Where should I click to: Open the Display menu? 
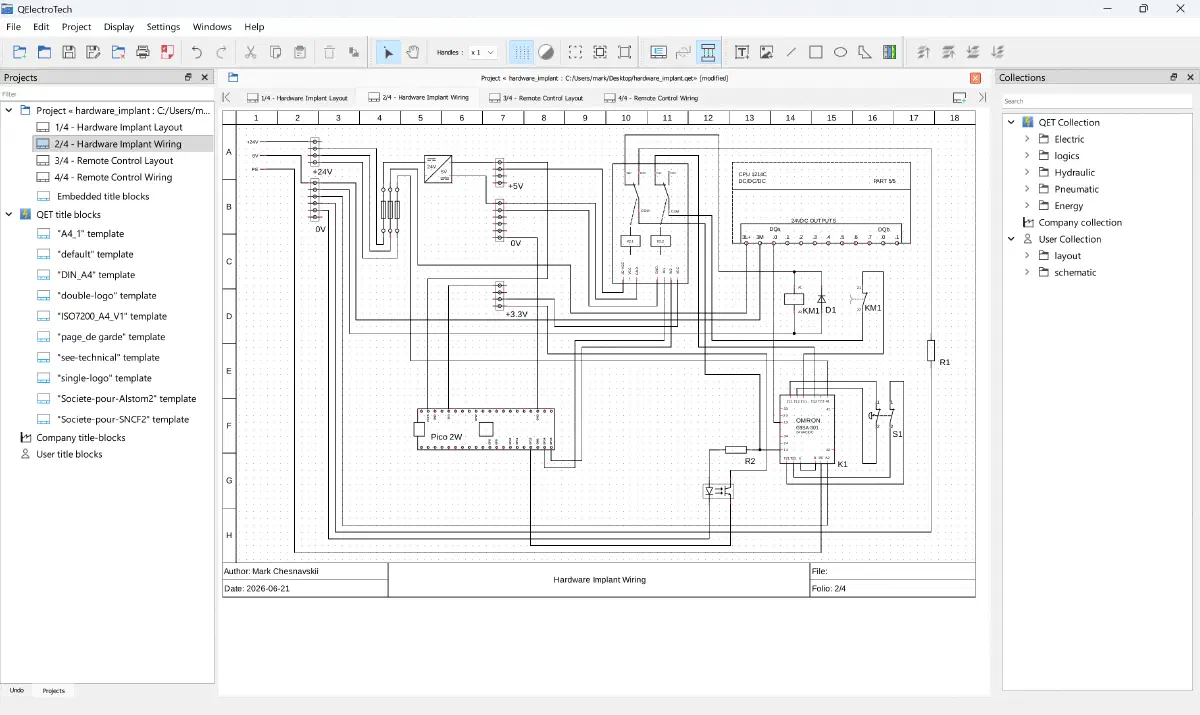point(119,27)
